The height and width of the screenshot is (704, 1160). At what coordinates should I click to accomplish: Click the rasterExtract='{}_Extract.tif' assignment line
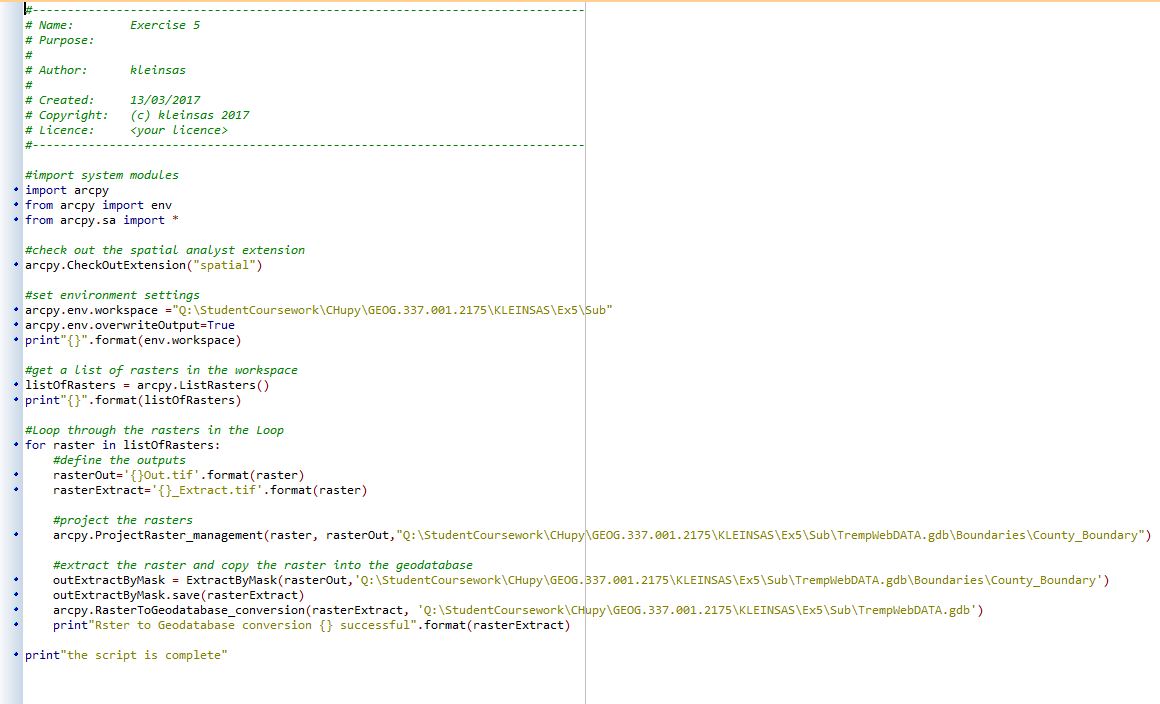210,490
